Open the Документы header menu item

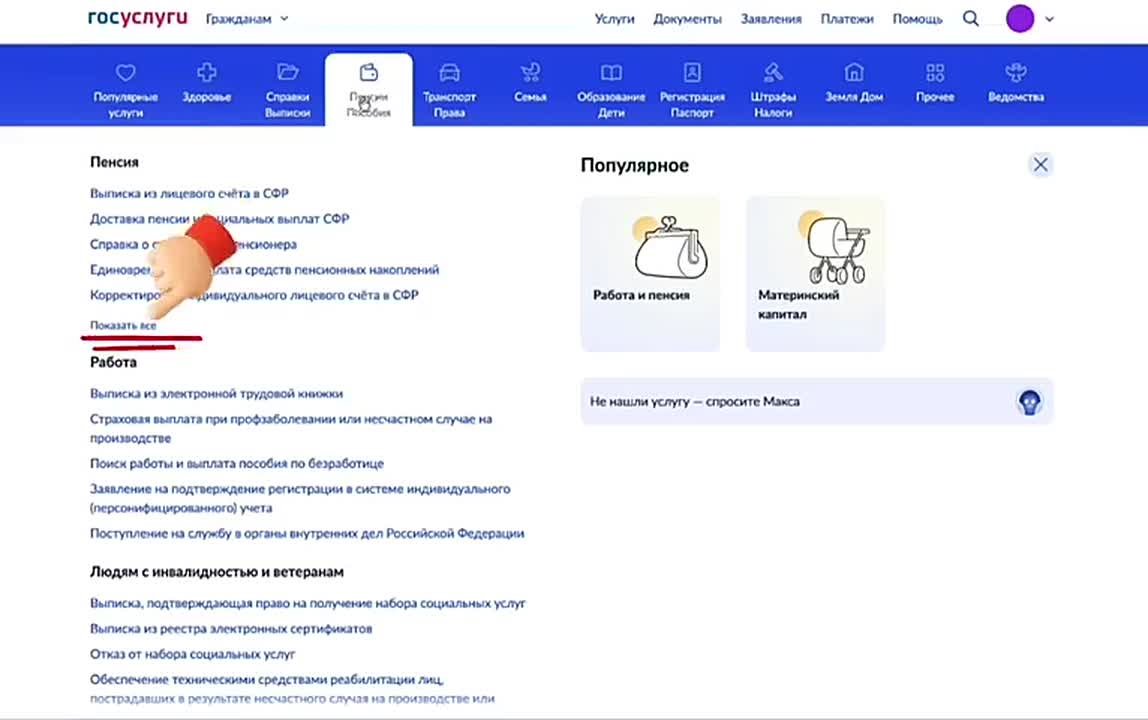click(687, 19)
